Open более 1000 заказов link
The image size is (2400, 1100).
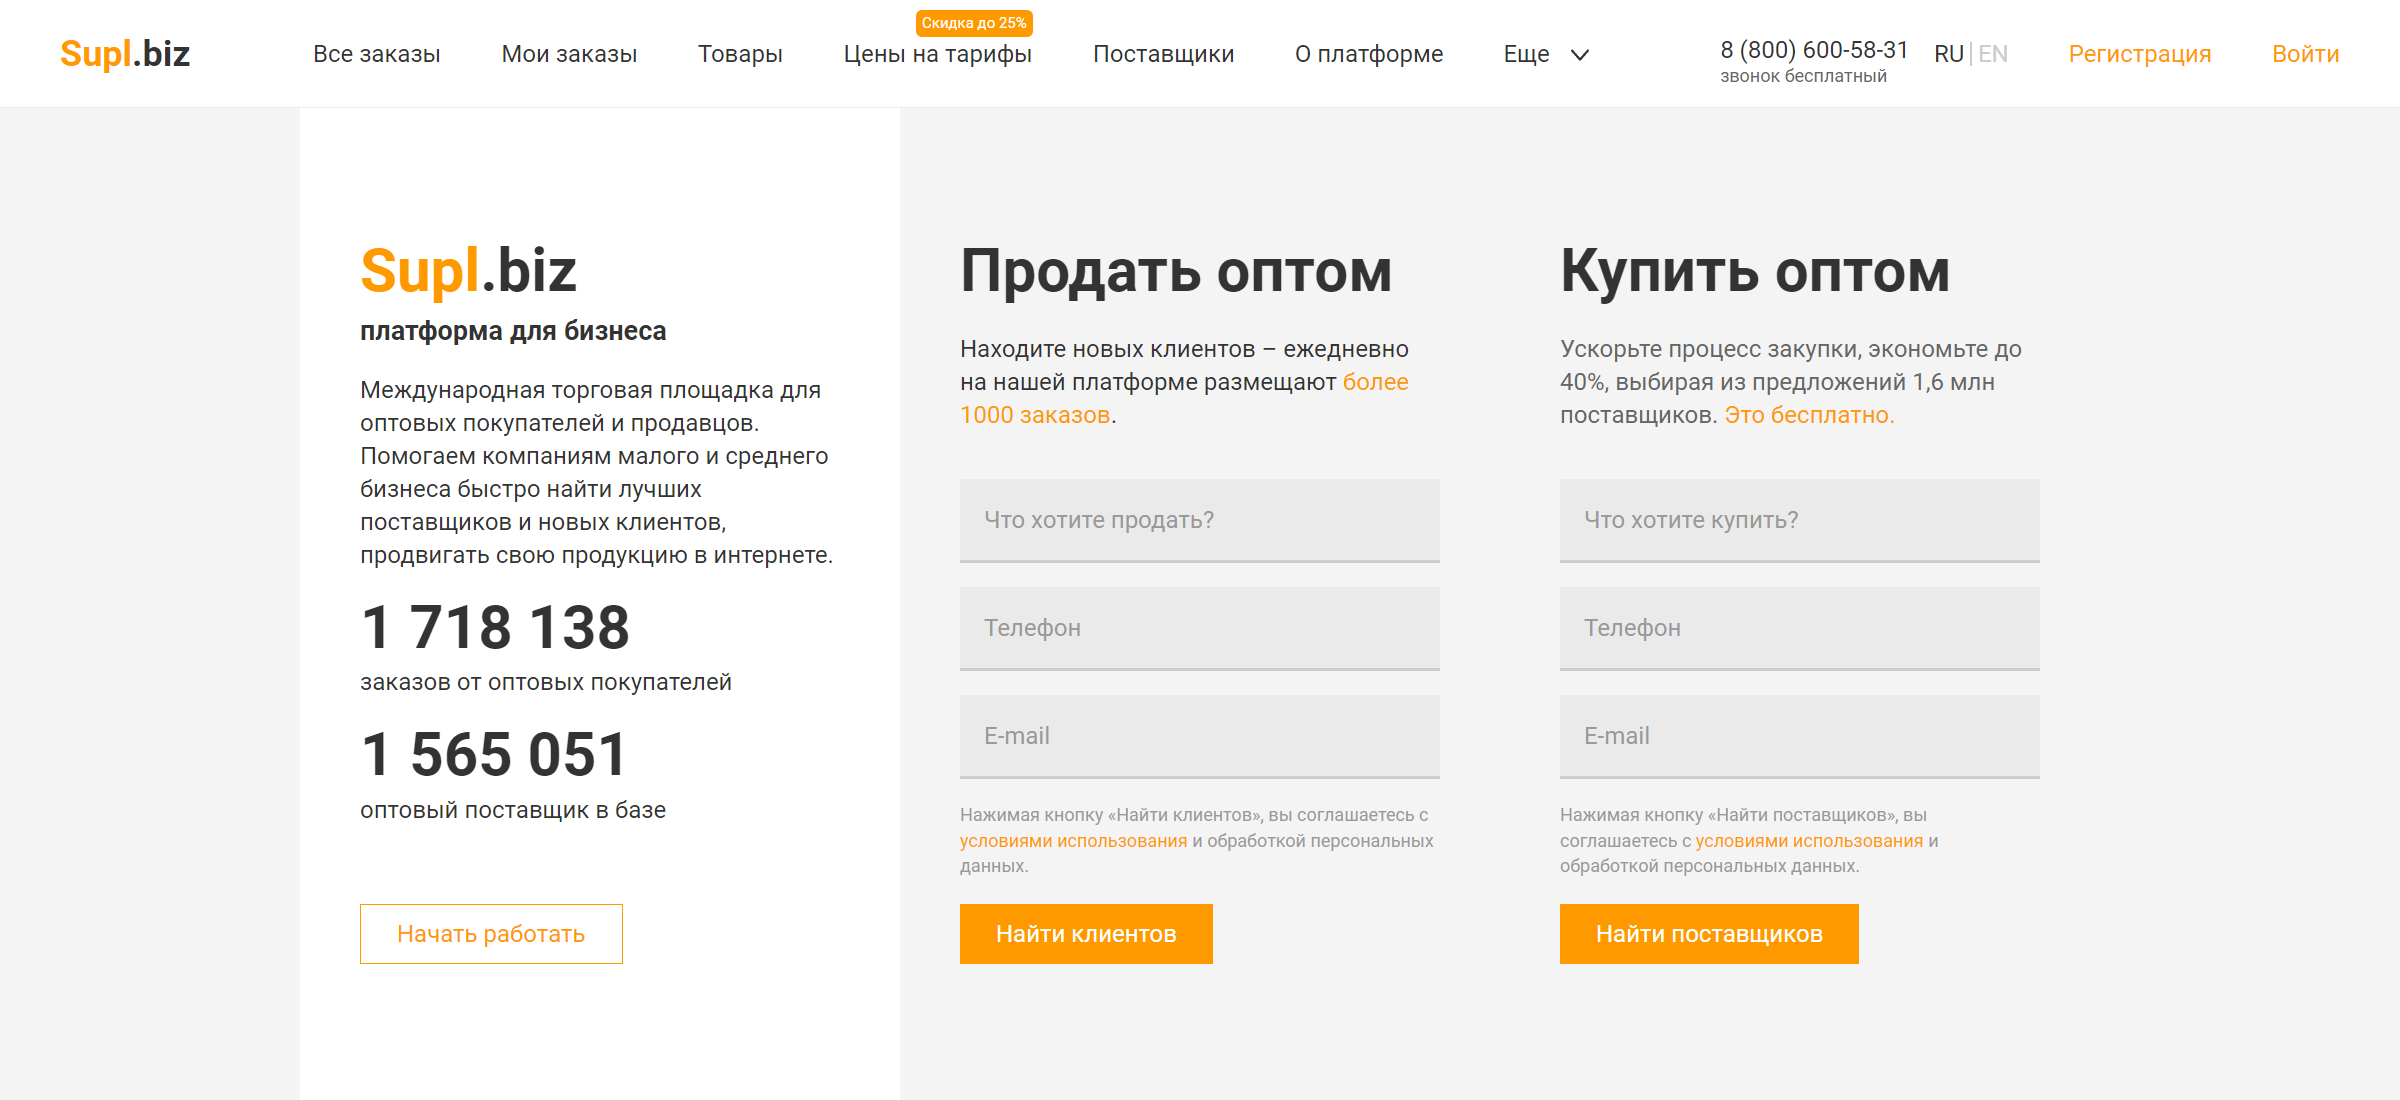[x=1374, y=382]
